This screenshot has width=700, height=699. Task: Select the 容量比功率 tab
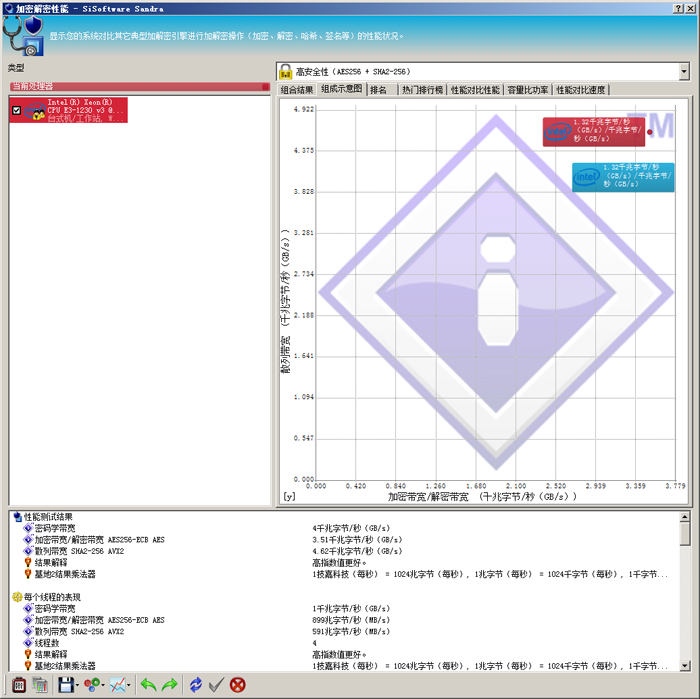coord(528,90)
